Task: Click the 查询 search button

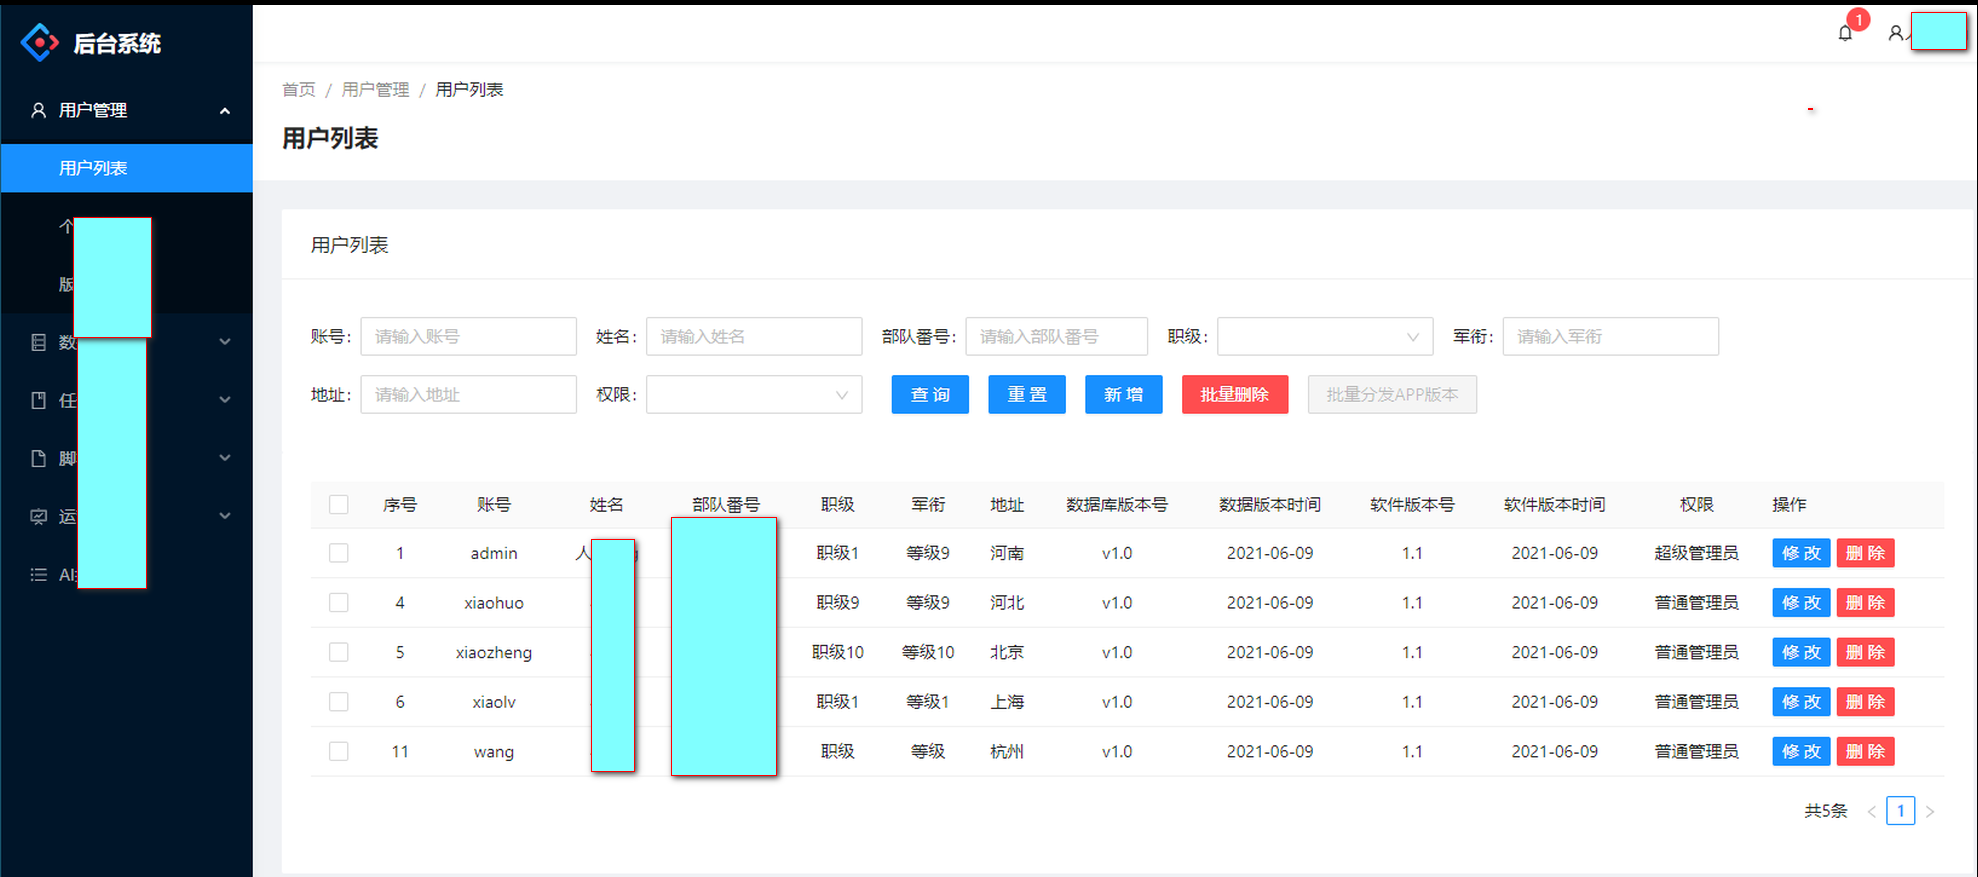Action: click(930, 394)
